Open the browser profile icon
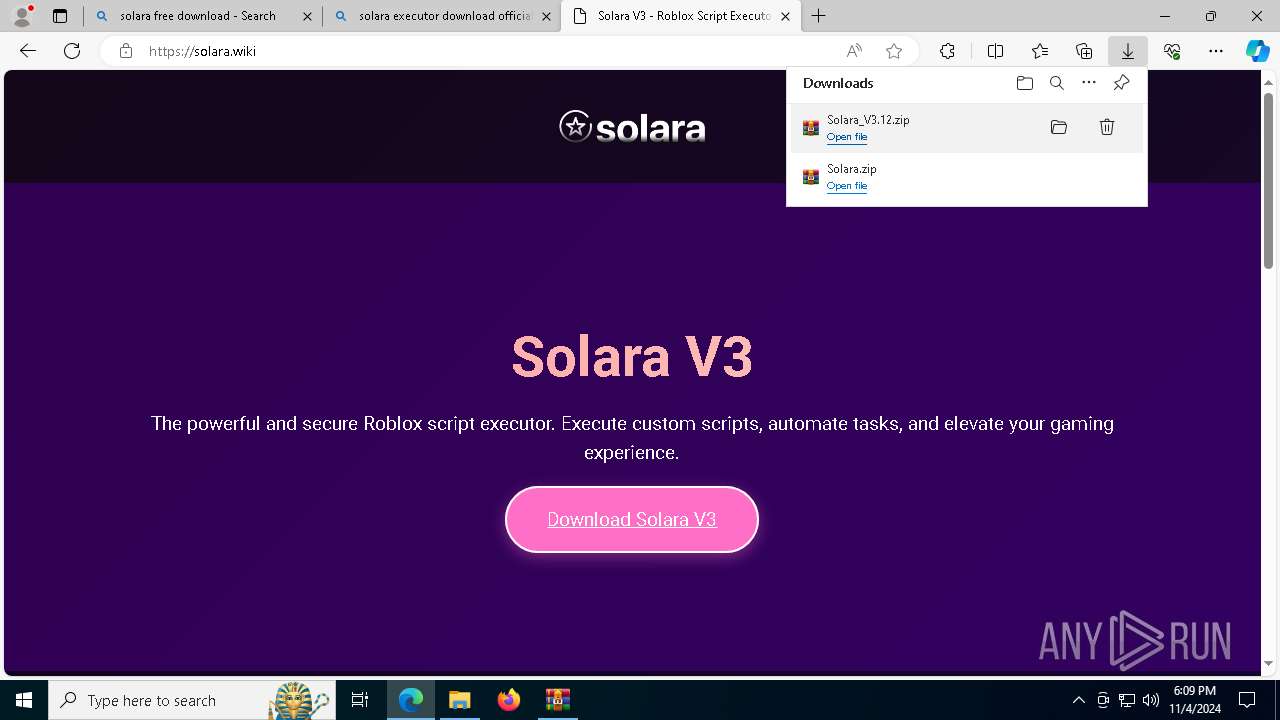The width and height of the screenshot is (1280, 720). [x=22, y=16]
